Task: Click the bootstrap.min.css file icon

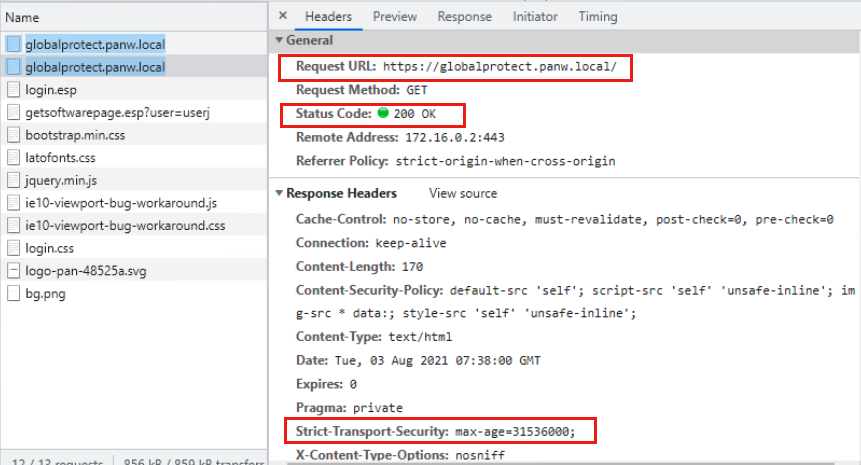Action: (x=13, y=134)
